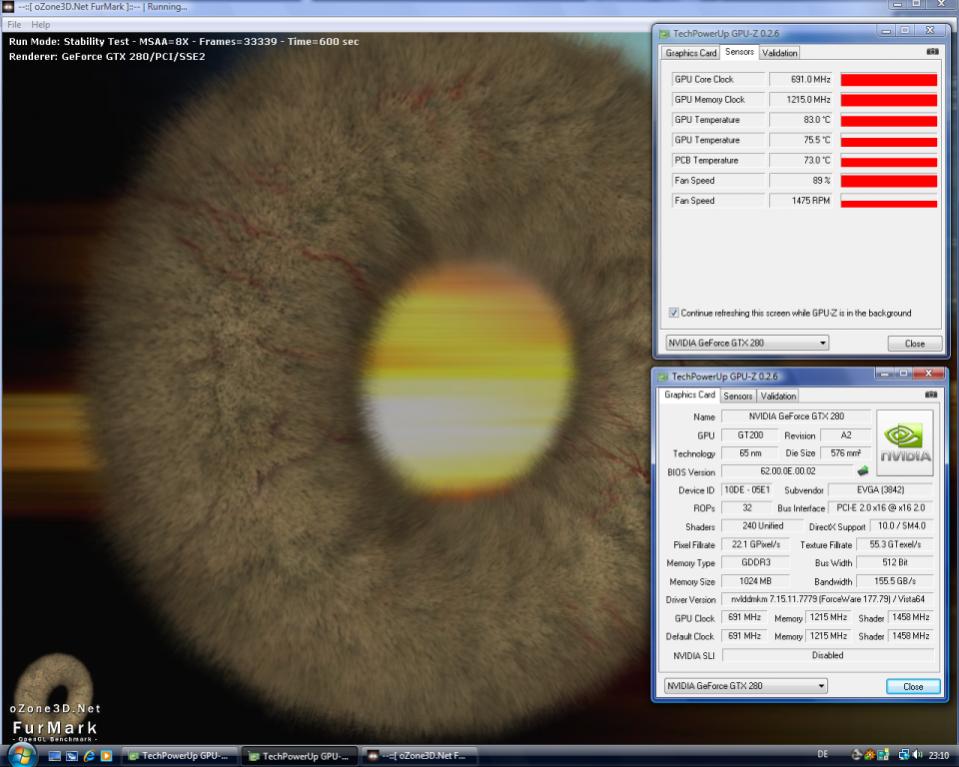Image resolution: width=959 pixels, height=767 pixels.
Task: Click the BIOS Version field 62.00.0E.00.02
Action: coord(788,471)
